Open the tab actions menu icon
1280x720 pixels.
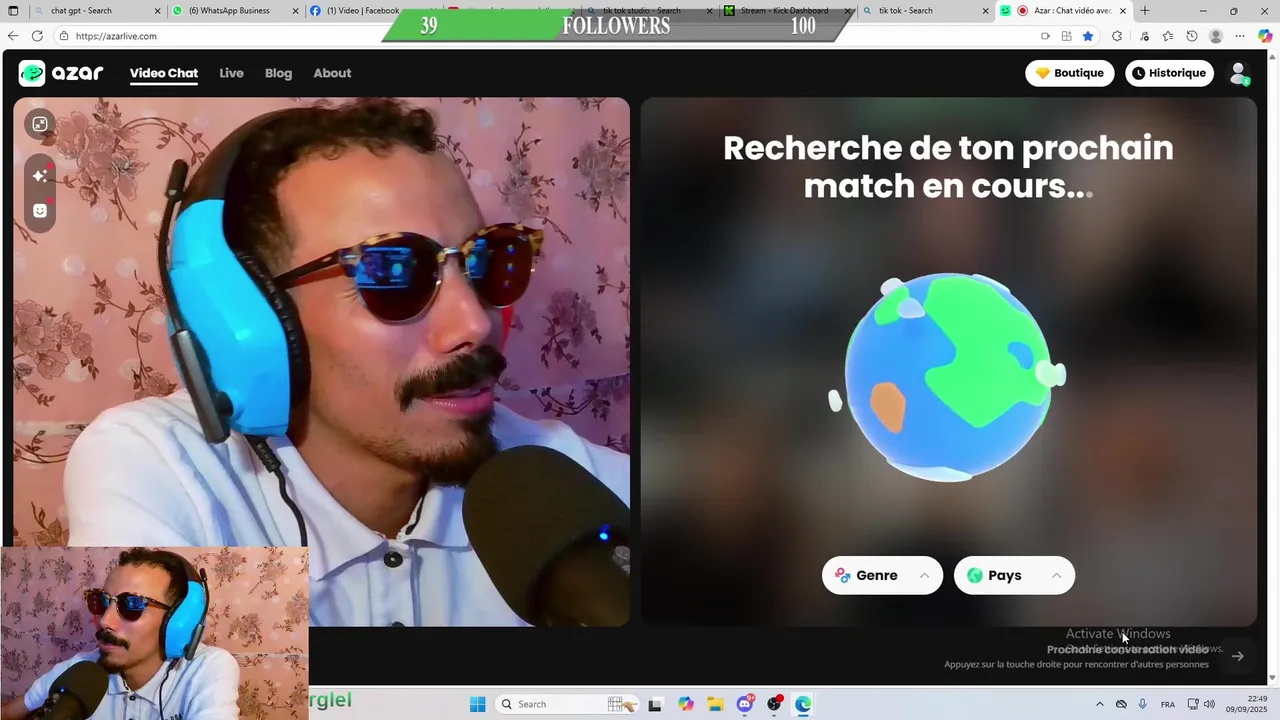click(13, 11)
